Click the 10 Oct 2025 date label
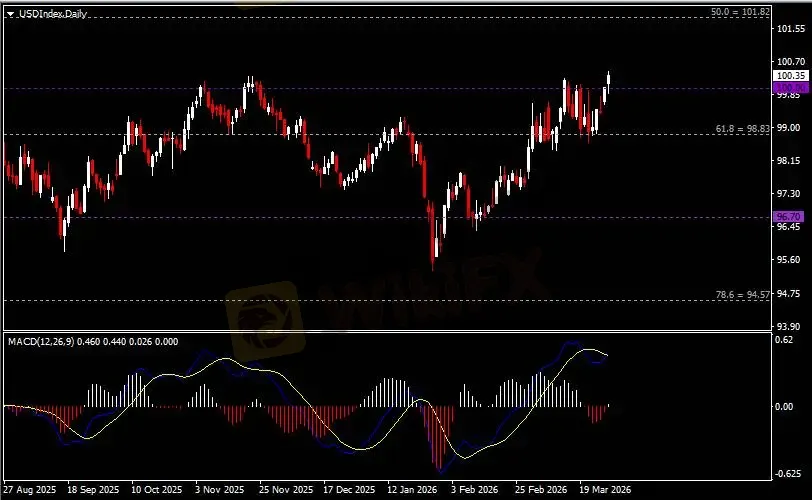Viewport: 812px width, 500px height. [156, 490]
